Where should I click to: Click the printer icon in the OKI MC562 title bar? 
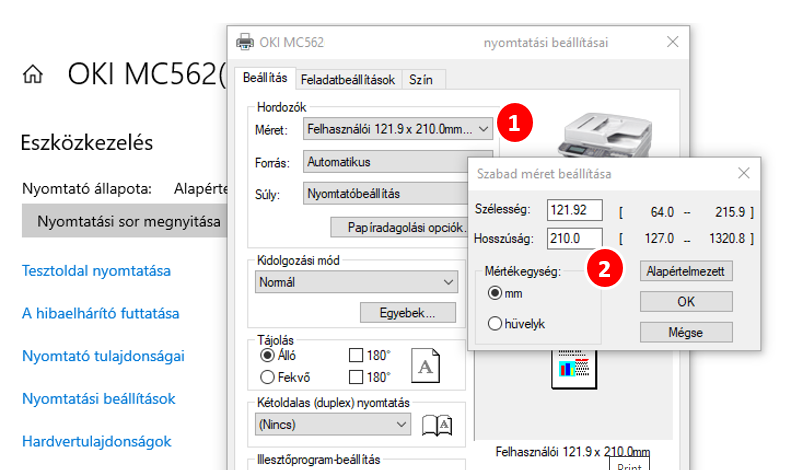(245, 42)
